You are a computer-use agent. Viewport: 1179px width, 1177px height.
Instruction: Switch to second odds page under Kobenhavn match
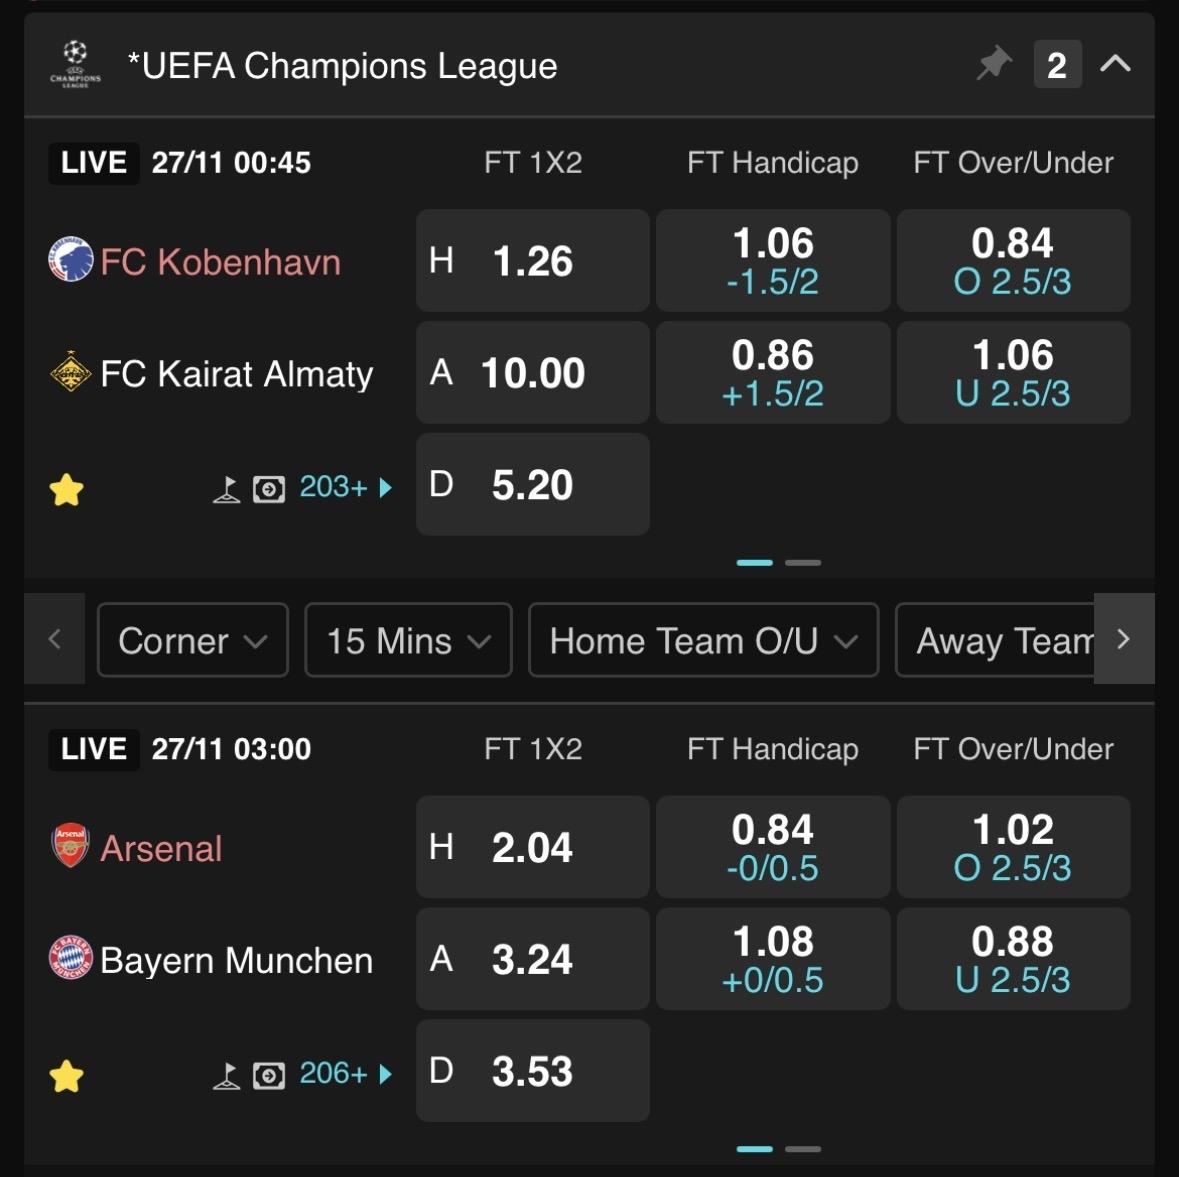point(803,563)
